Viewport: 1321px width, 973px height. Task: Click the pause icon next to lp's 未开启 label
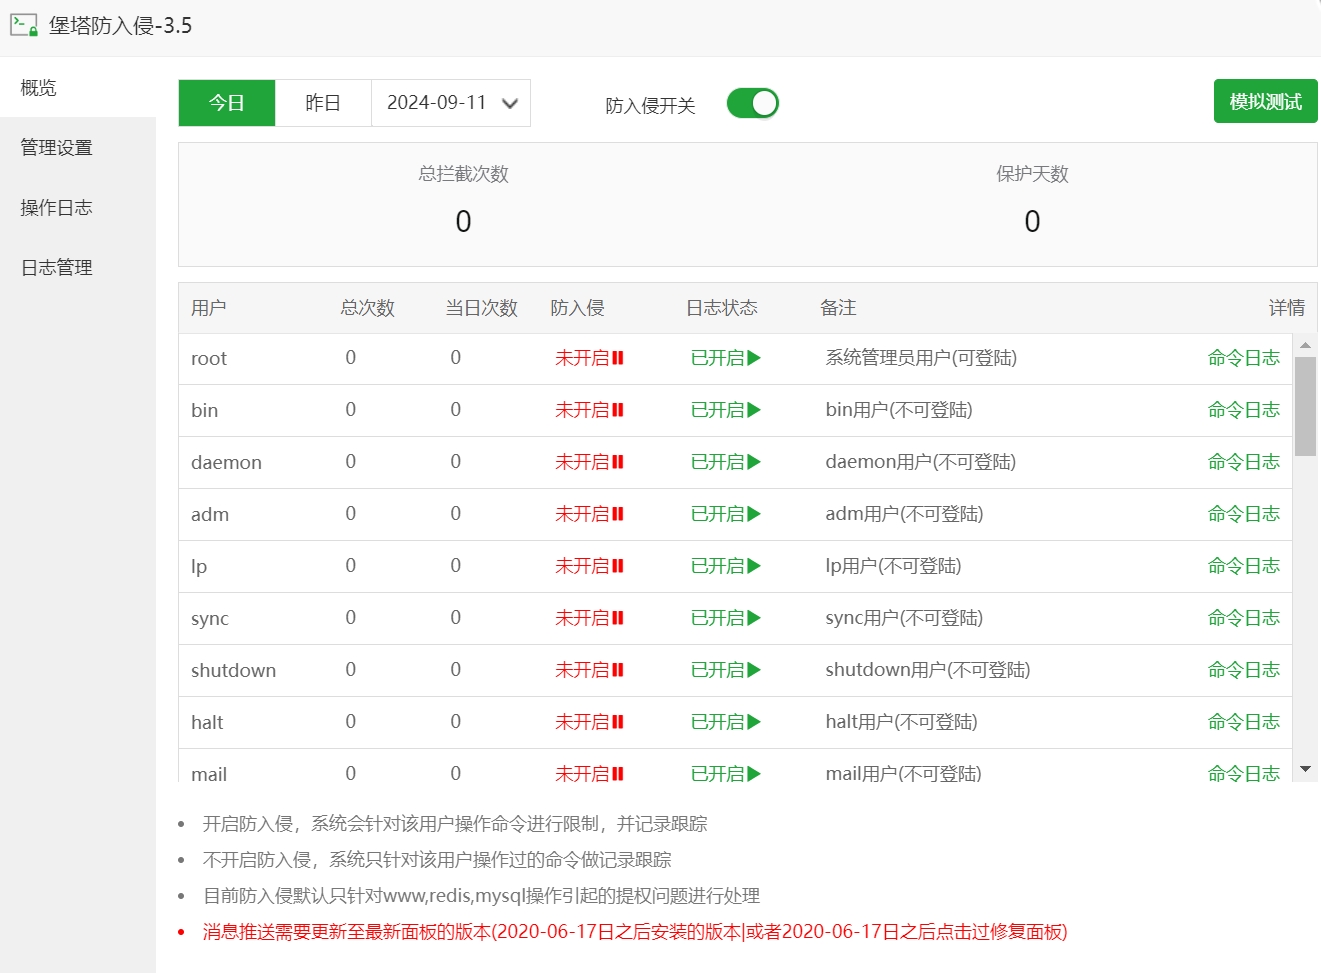tap(618, 566)
